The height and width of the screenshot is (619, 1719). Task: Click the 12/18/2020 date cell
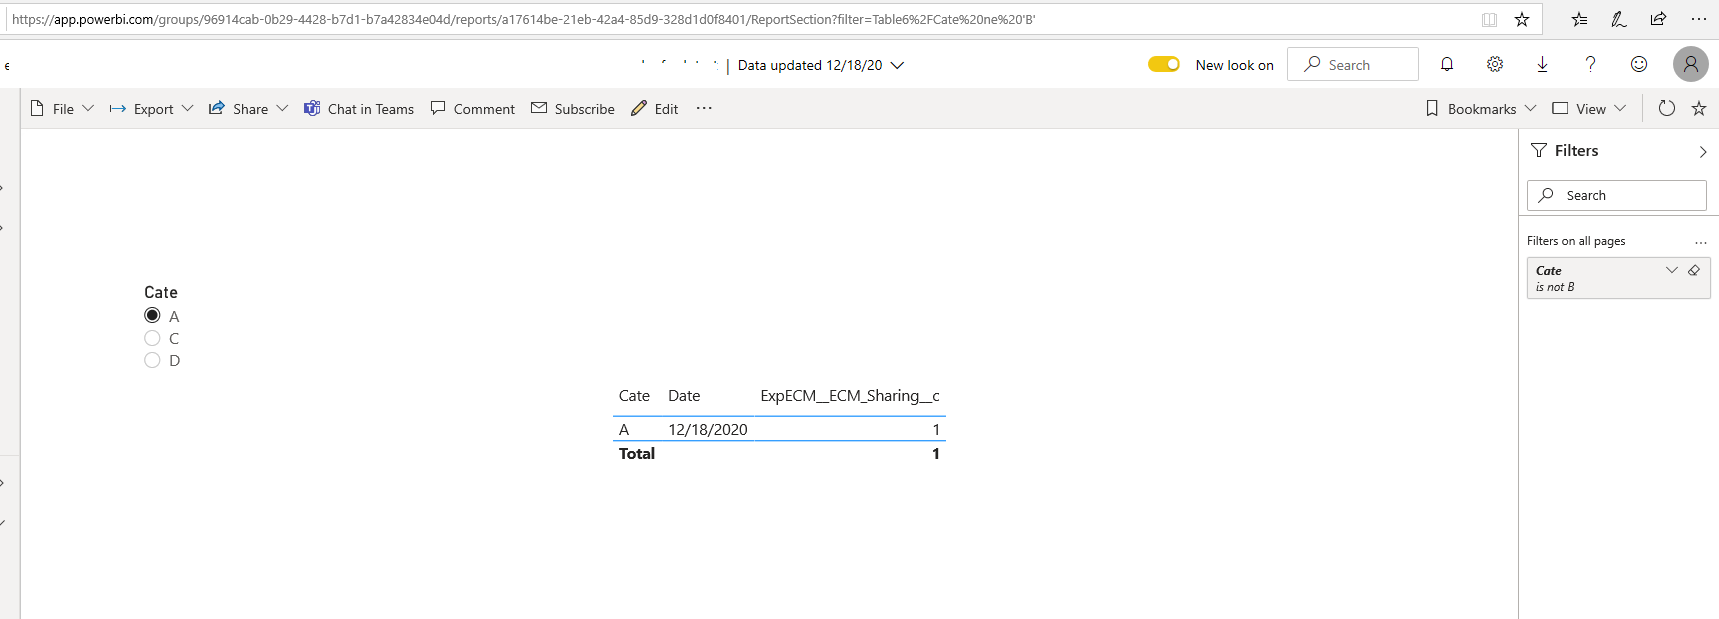coord(708,430)
